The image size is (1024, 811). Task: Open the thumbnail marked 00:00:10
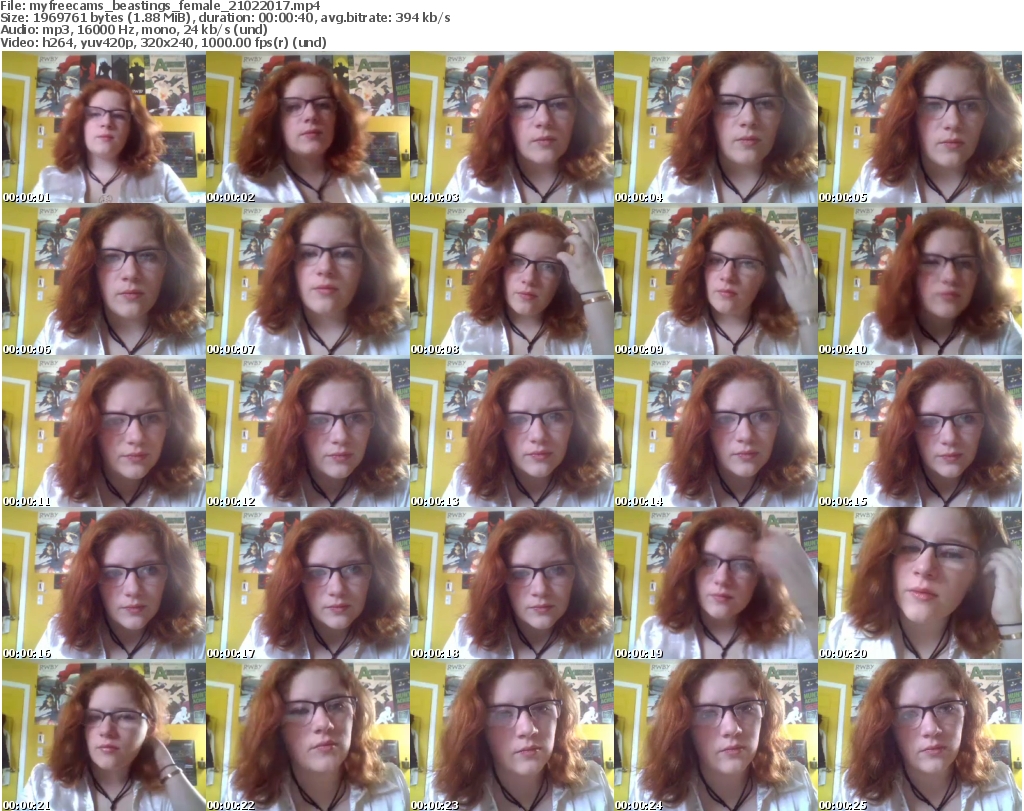click(x=920, y=279)
